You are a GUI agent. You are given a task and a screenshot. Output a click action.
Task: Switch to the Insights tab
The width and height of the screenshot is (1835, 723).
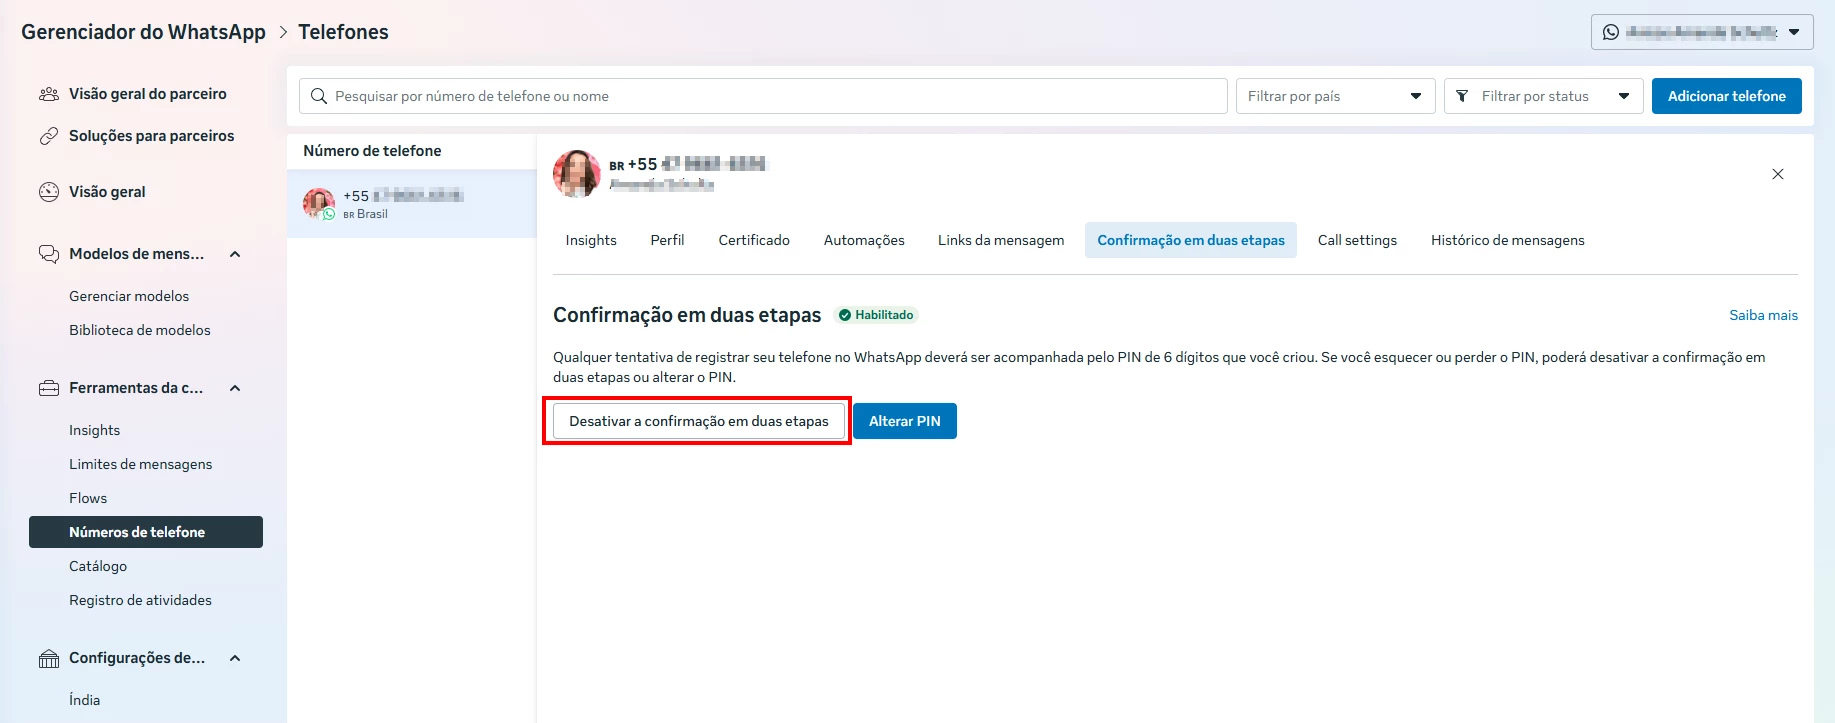pos(591,240)
